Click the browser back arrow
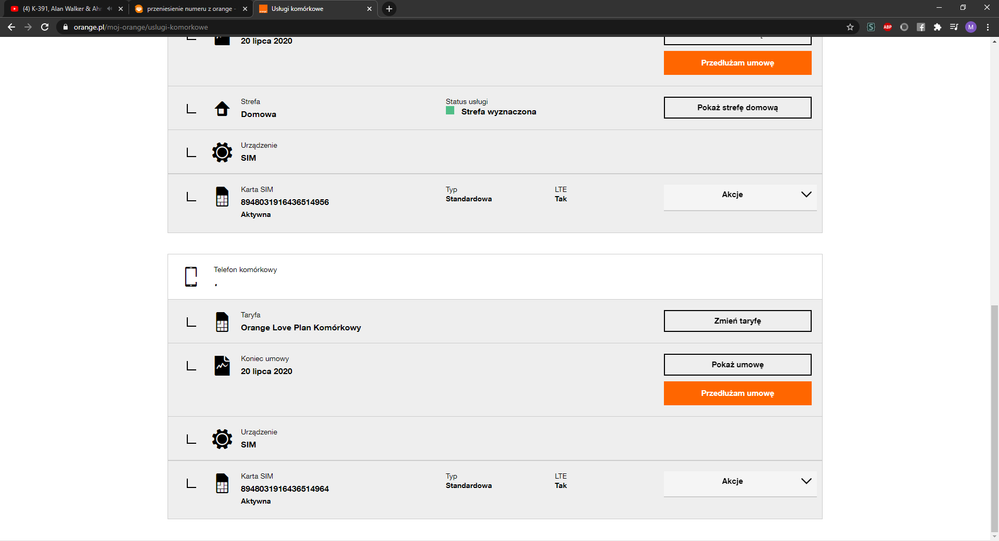Image resolution: width=999 pixels, height=541 pixels. click(10, 27)
